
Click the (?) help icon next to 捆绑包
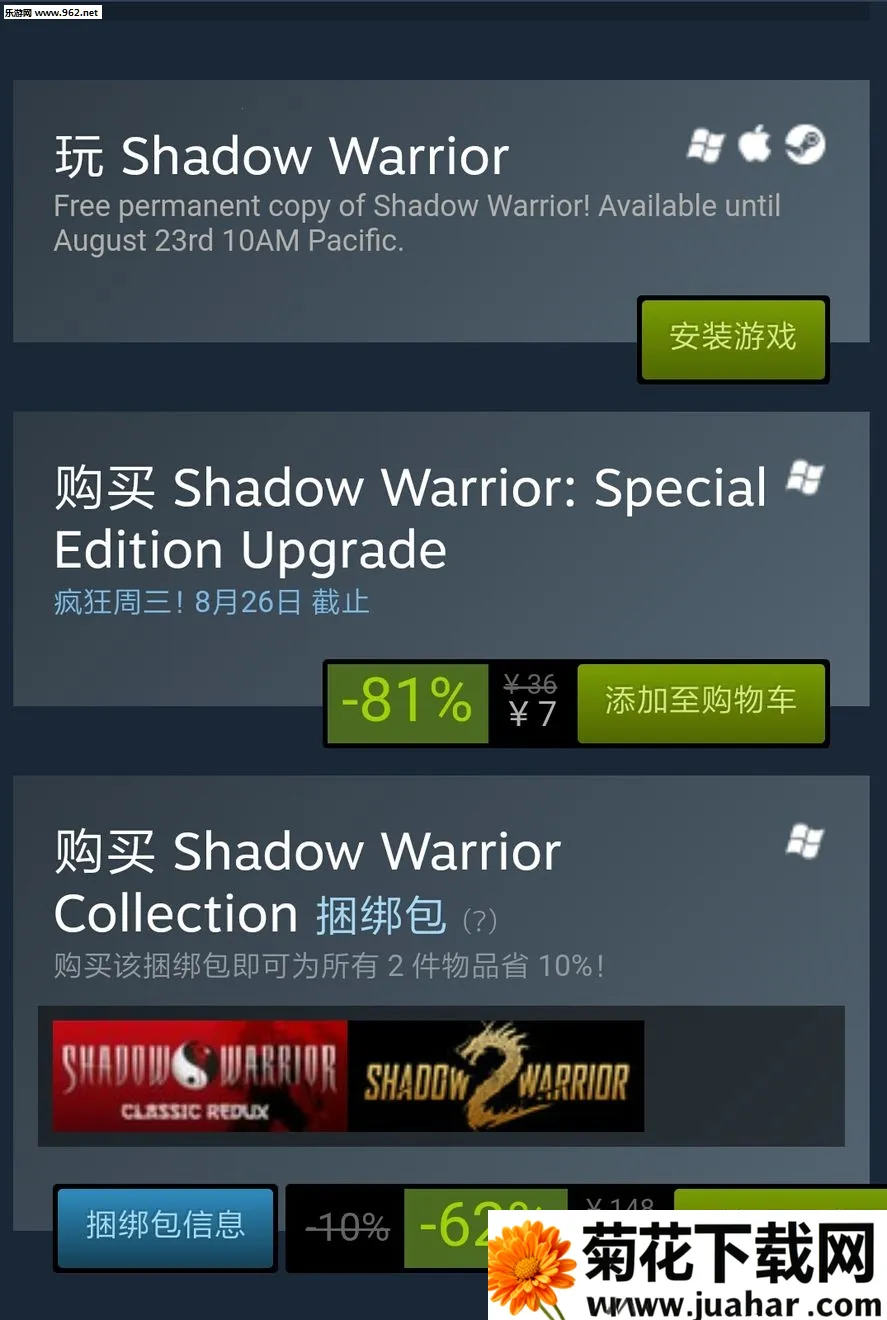point(480,920)
